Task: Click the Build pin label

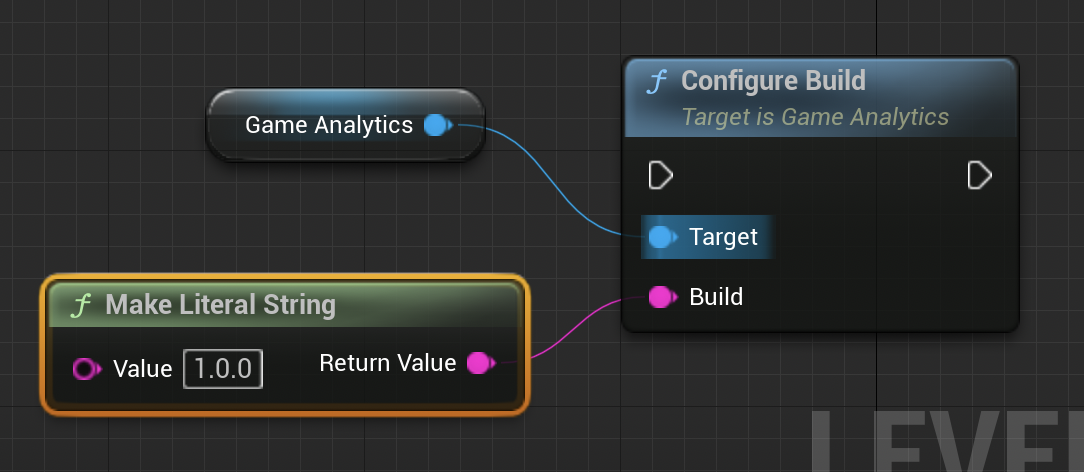Action: (716, 297)
